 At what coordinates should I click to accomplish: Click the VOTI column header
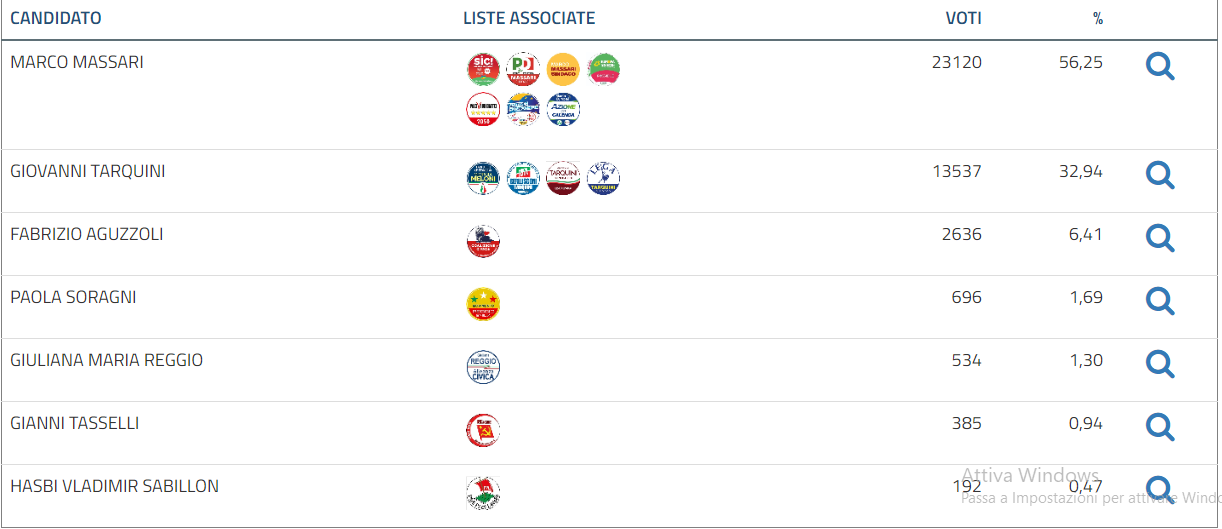(963, 19)
